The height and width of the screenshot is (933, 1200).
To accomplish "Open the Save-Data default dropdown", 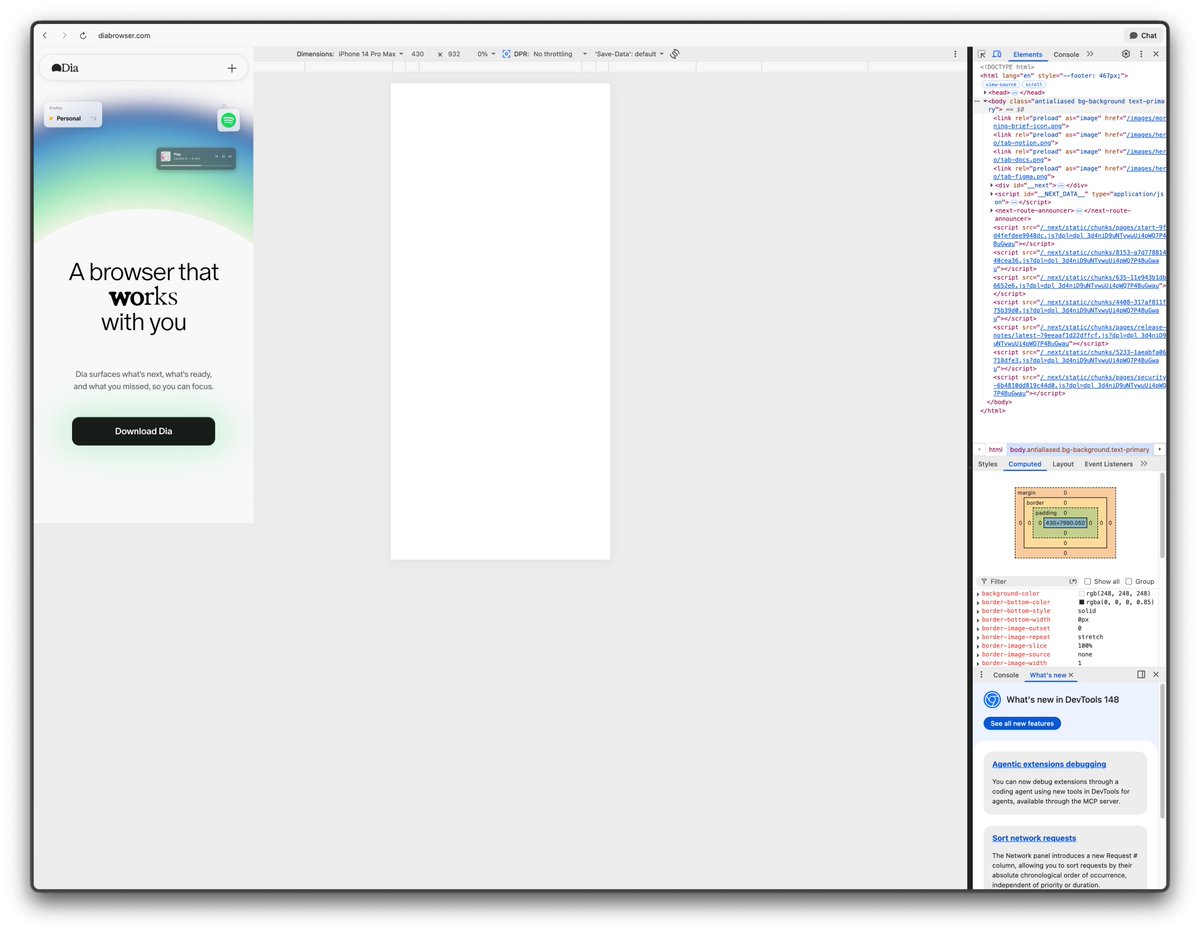I will point(629,54).
